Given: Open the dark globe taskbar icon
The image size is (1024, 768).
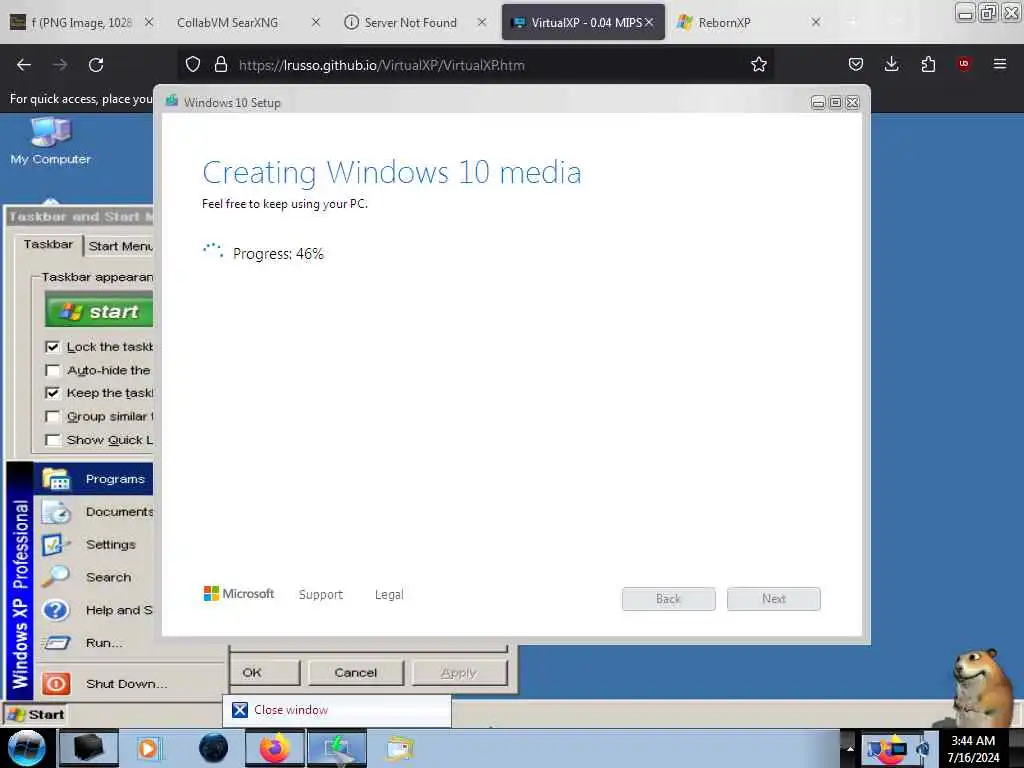Looking at the screenshot, I should click(x=214, y=748).
